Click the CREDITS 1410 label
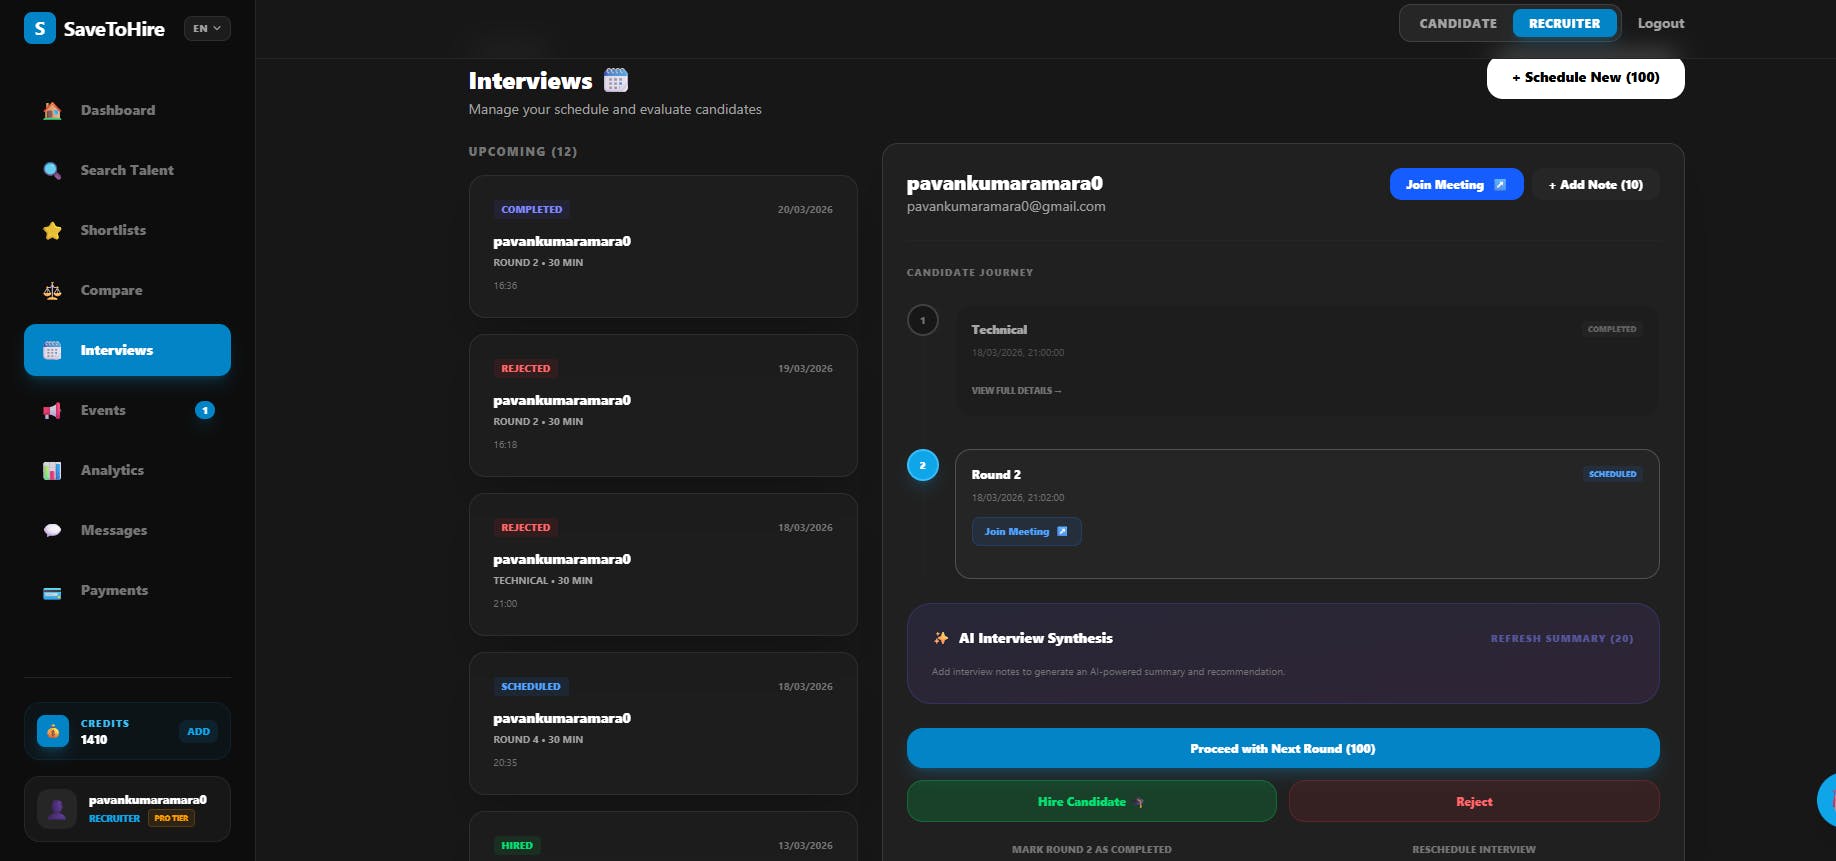Image resolution: width=1836 pixels, height=861 pixels. (105, 731)
